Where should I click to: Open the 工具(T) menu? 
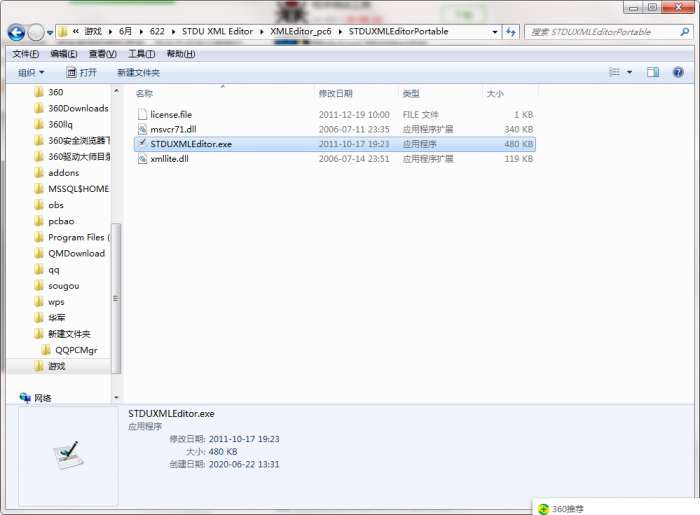(x=142, y=54)
